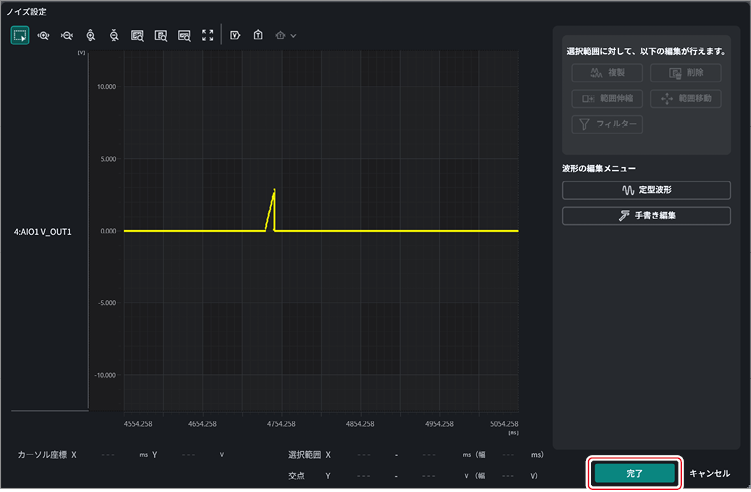Click the 範囲伸縮 button
This screenshot has width=751, height=492.
(607, 99)
